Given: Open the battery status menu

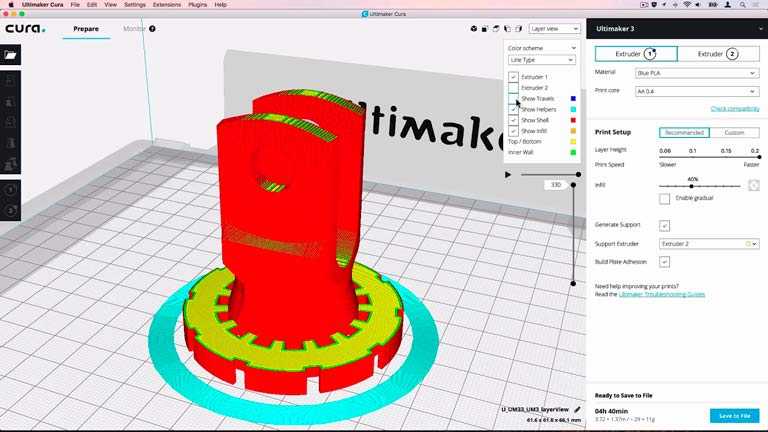Looking at the screenshot, I should coord(713,4).
